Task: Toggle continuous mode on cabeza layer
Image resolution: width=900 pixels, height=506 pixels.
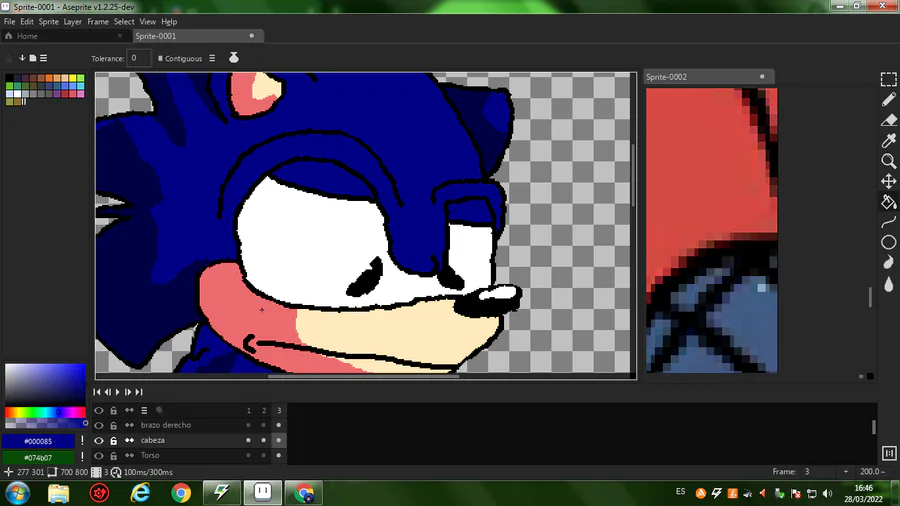Action: [x=129, y=441]
